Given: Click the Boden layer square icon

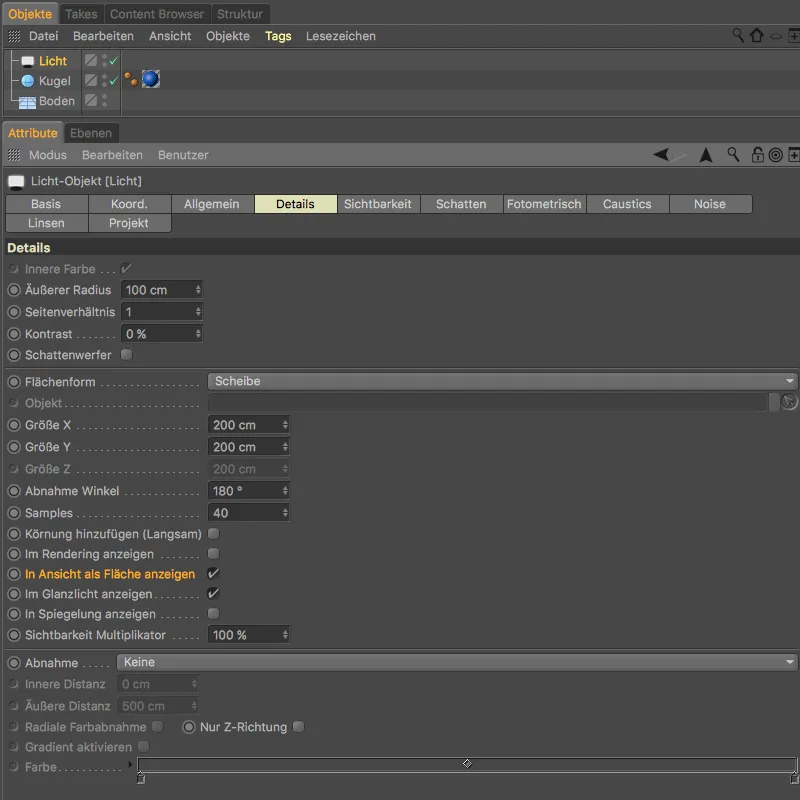Looking at the screenshot, I should tap(91, 100).
